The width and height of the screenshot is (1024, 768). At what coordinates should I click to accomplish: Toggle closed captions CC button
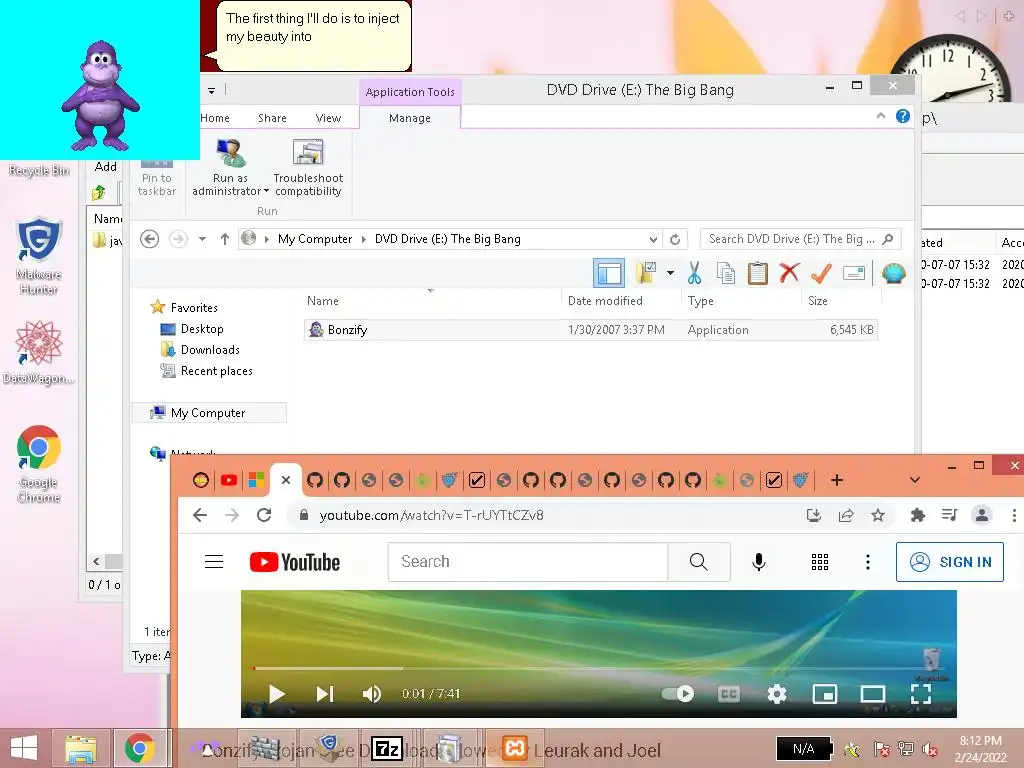click(729, 694)
